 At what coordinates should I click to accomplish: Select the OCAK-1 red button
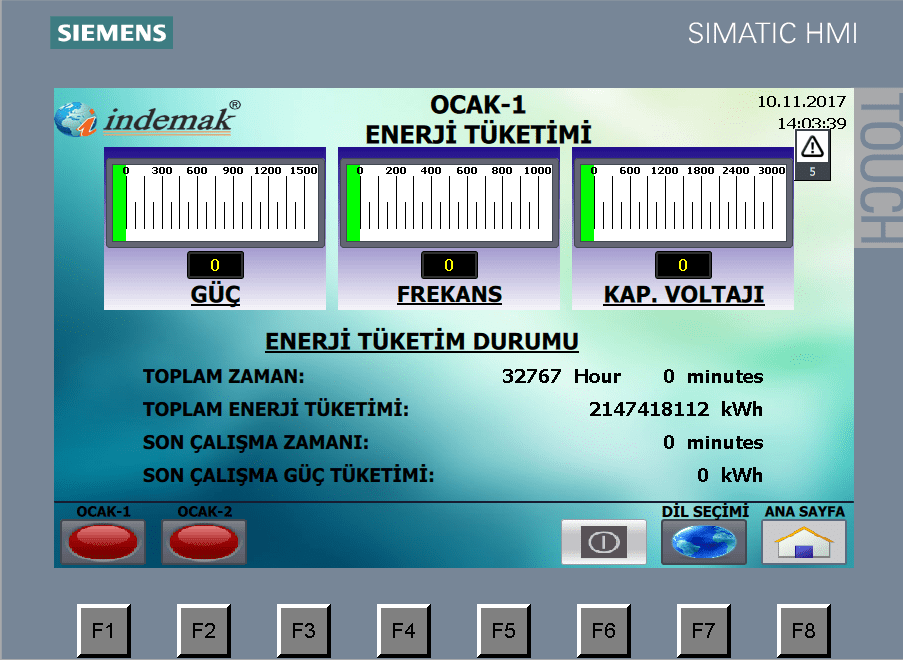(103, 542)
